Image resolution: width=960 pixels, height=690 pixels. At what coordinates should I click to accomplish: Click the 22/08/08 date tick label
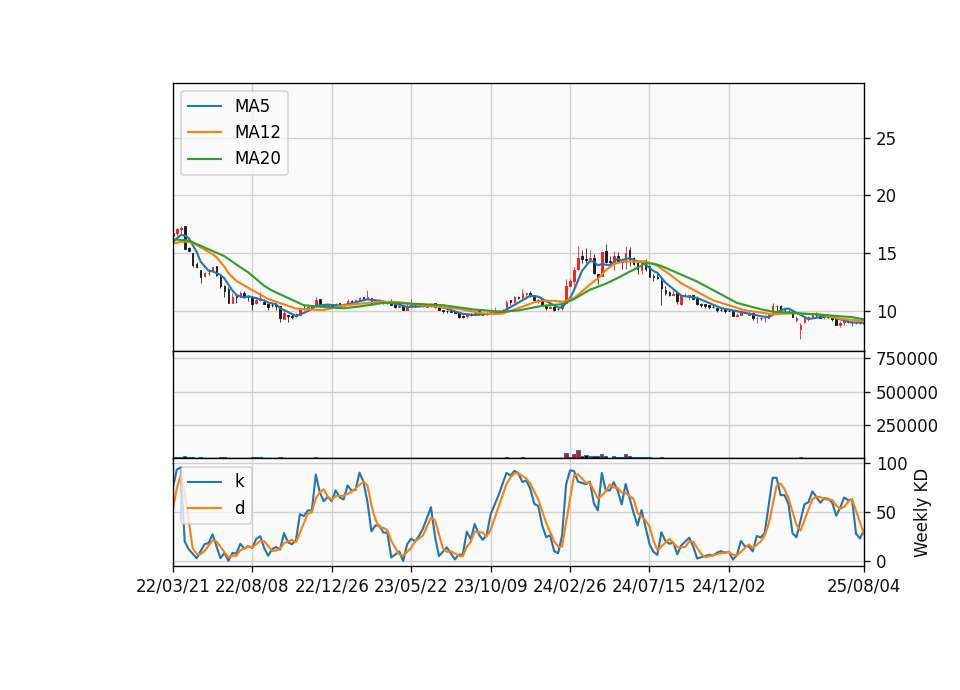(x=252, y=586)
